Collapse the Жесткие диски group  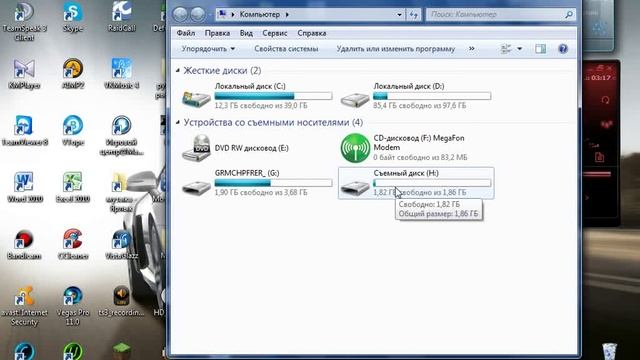tap(178, 71)
